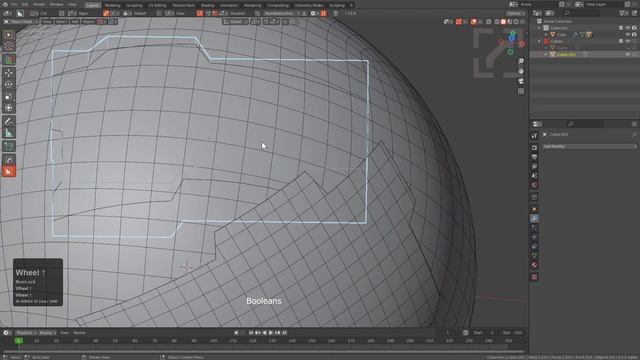Open the Output properties tab icon
640x360 pixels.
coord(534,157)
